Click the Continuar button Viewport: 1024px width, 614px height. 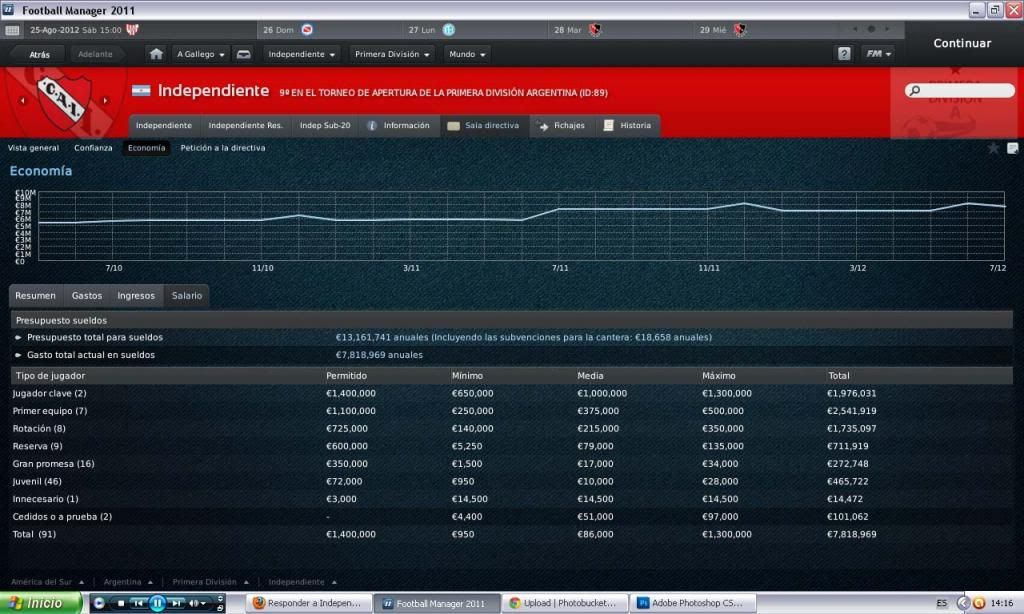point(962,43)
